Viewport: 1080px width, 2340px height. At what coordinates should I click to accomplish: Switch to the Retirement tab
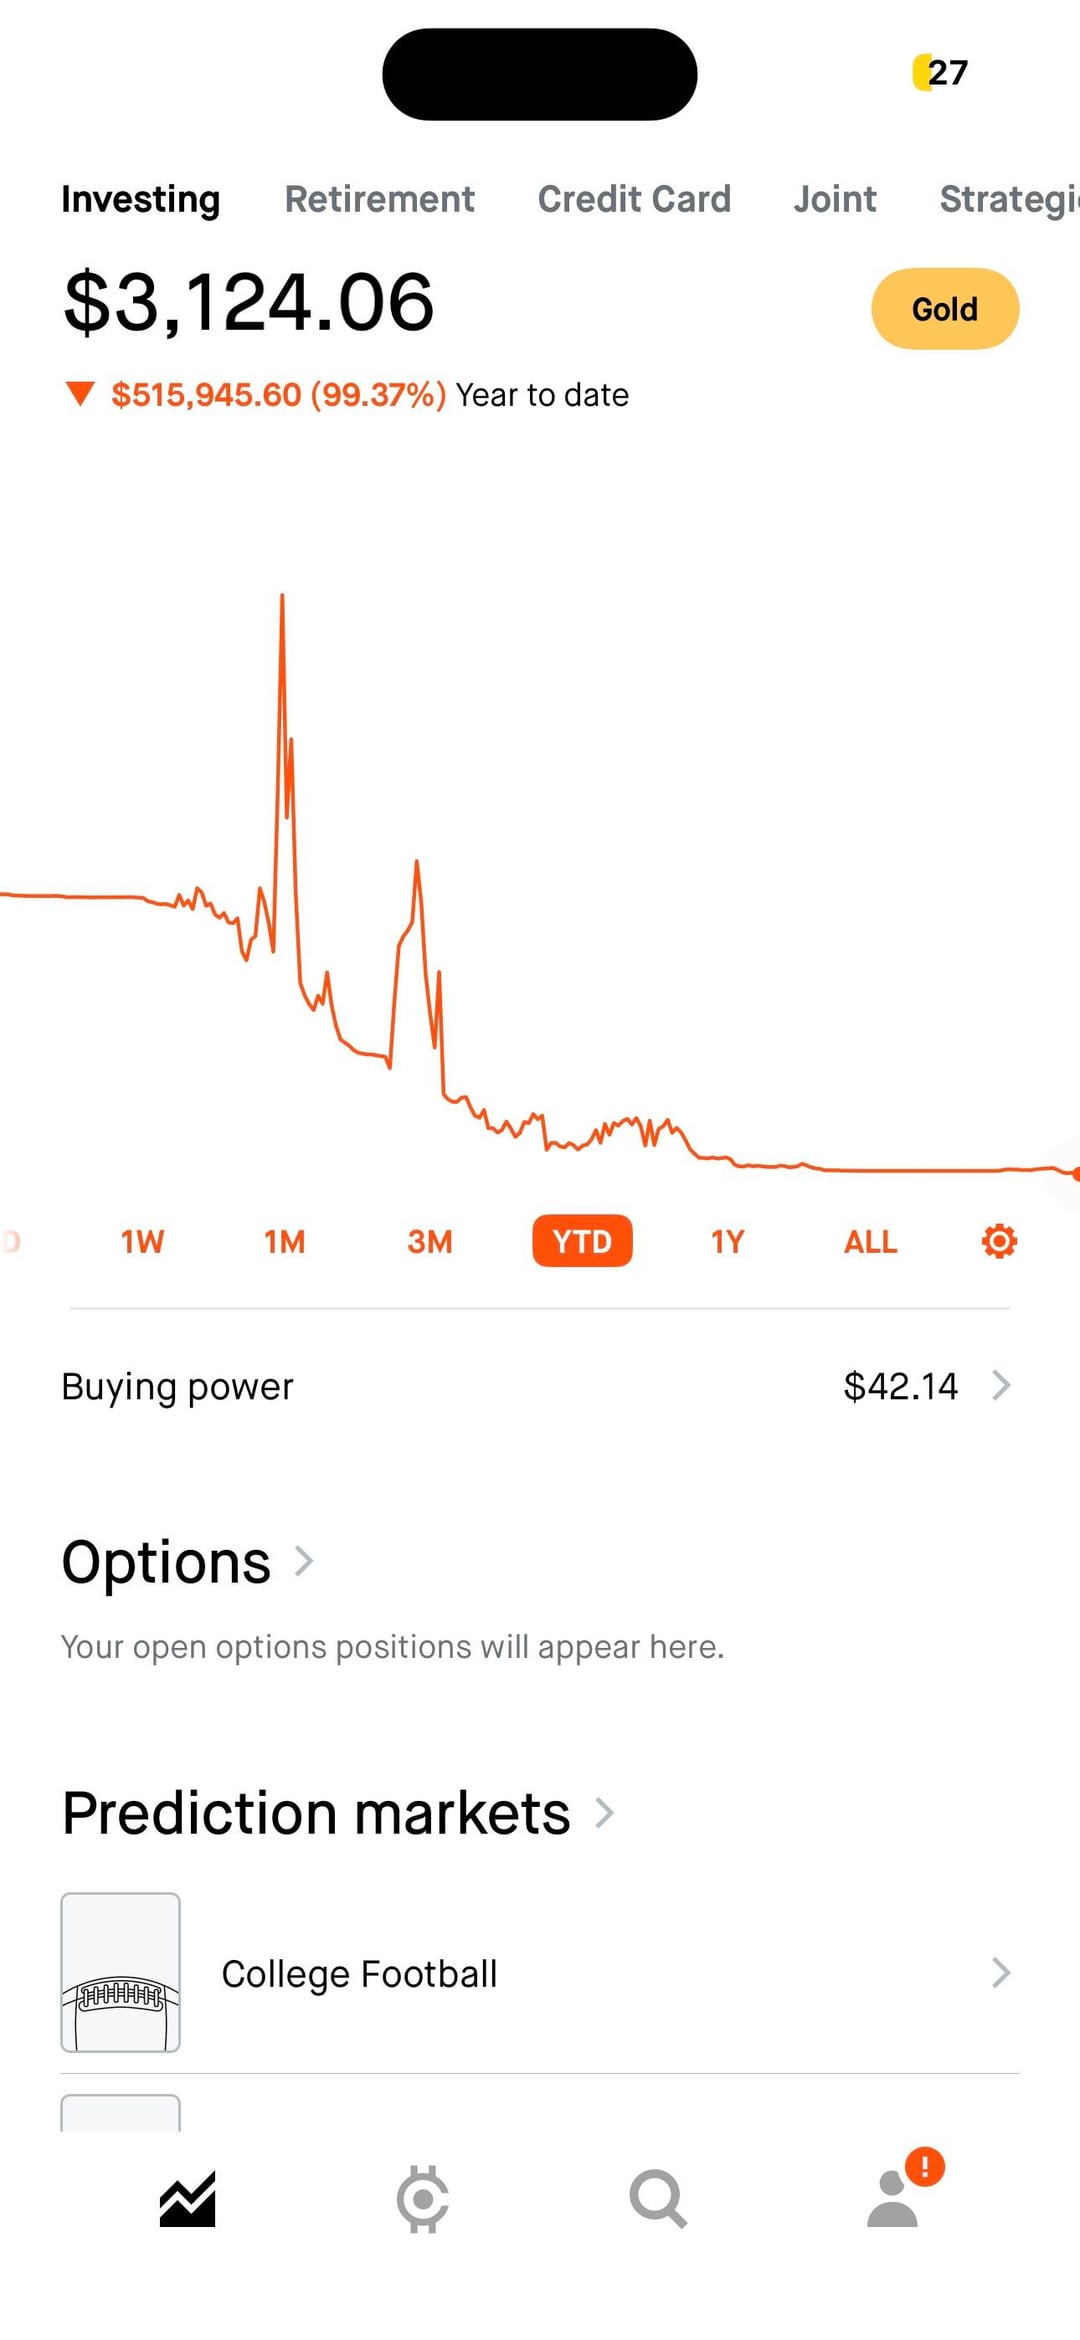pos(380,199)
